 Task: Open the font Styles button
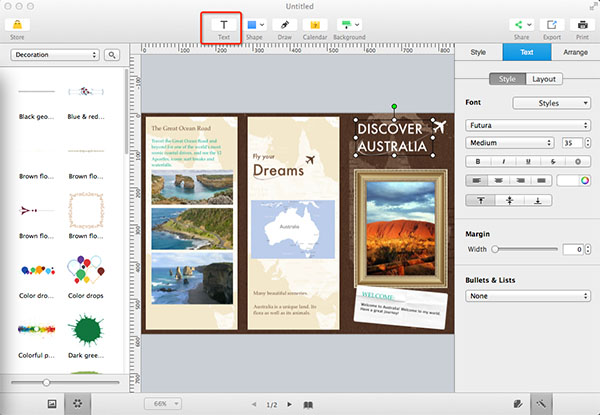tap(551, 103)
